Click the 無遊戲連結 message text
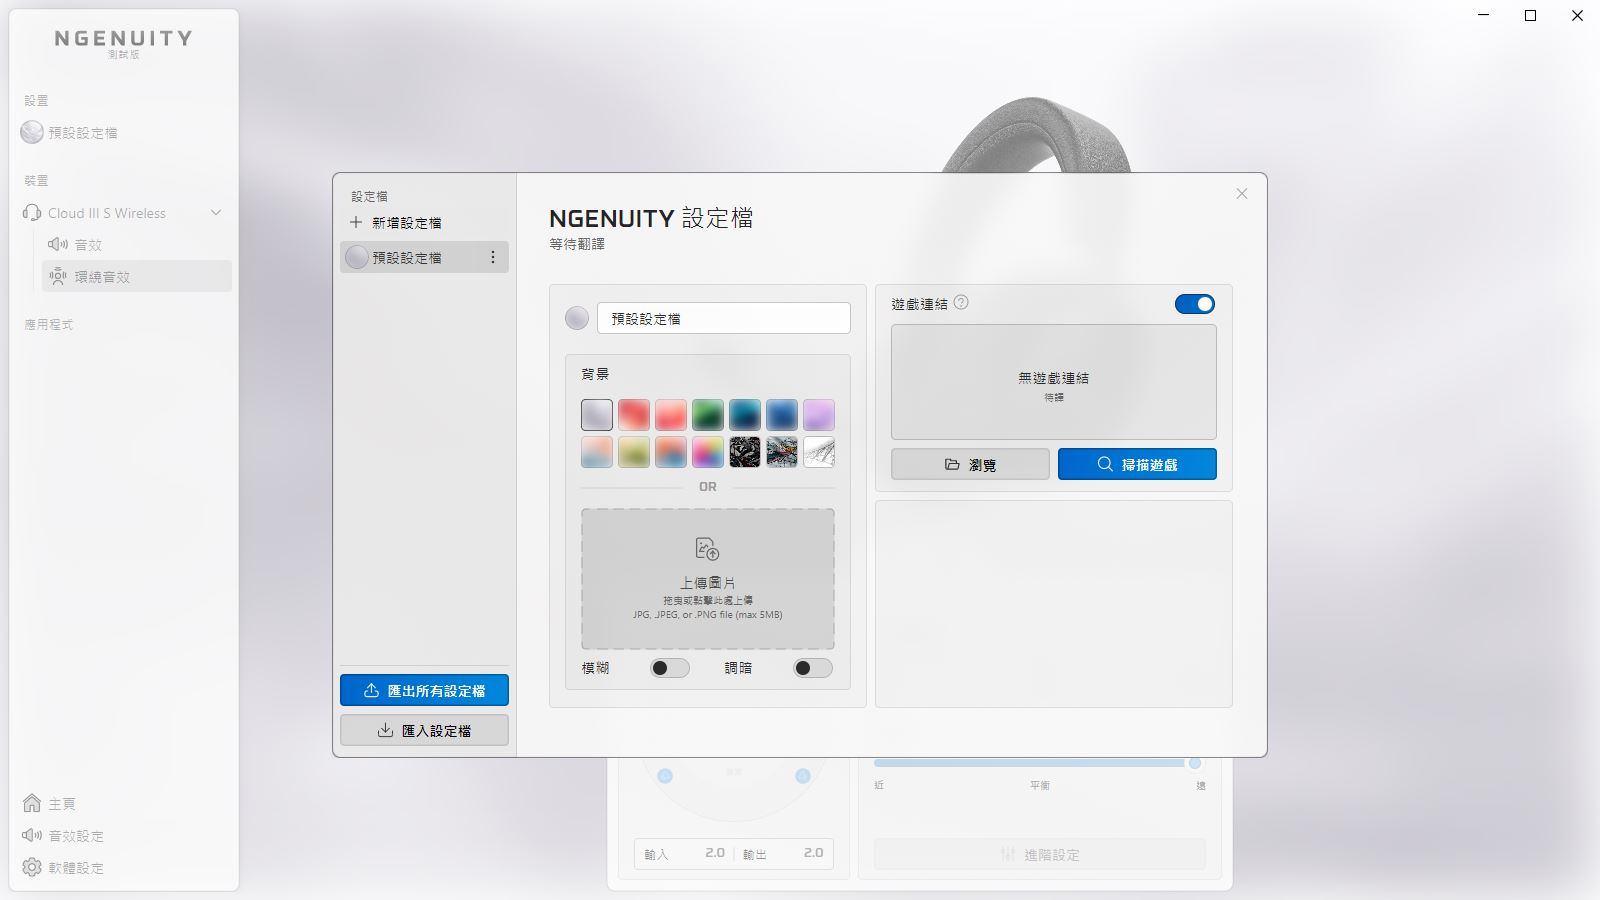The height and width of the screenshot is (900, 1600). (x=1054, y=378)
